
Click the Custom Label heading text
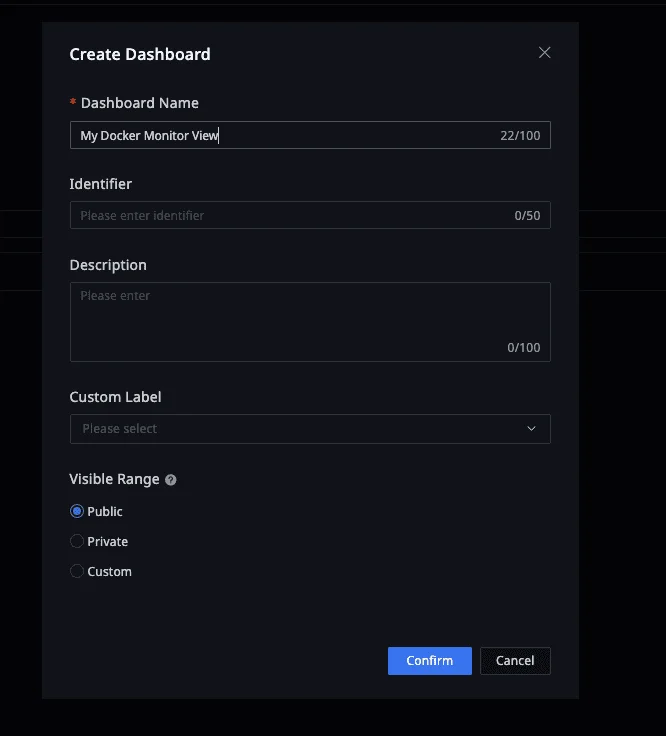(x=115, y=397)
